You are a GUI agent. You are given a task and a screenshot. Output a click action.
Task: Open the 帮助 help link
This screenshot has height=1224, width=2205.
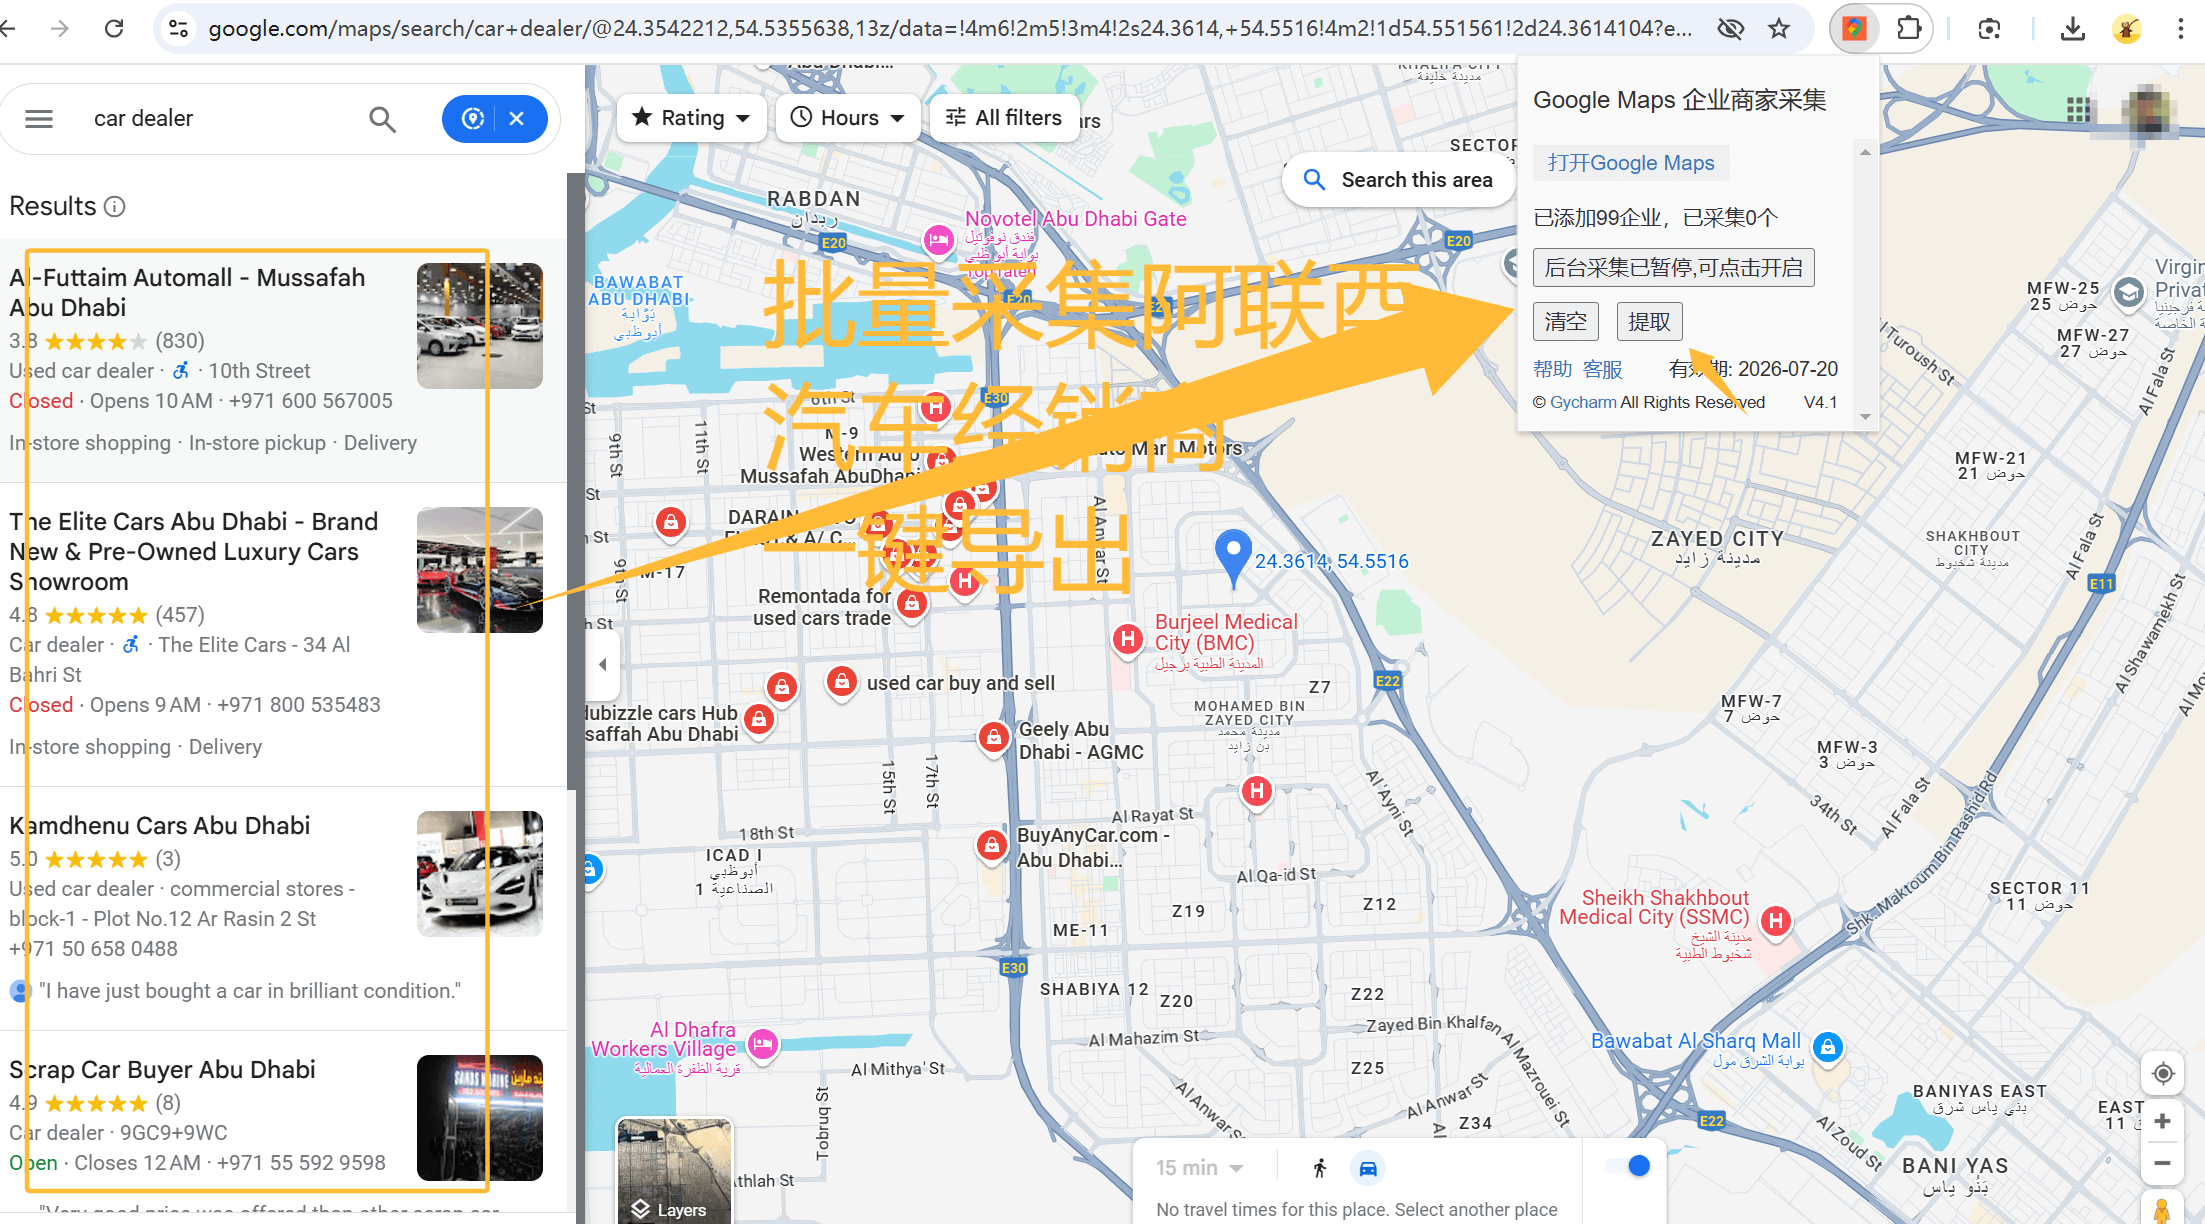[x=1553, y=370]
